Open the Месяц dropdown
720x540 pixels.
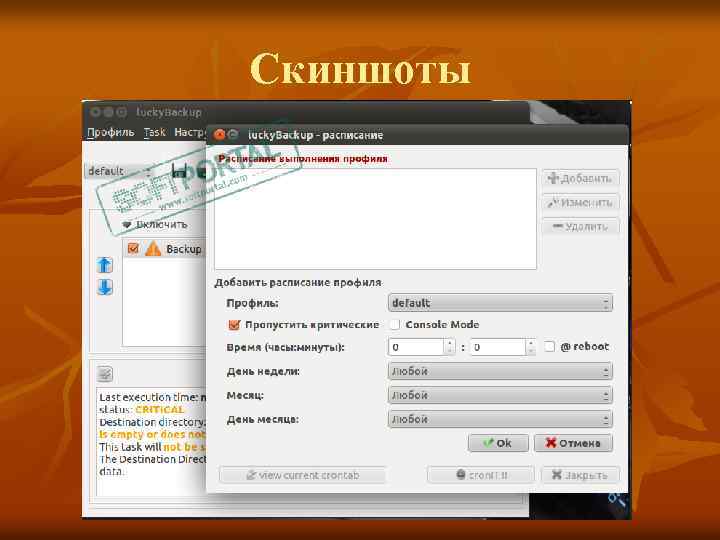coord(500,395)
